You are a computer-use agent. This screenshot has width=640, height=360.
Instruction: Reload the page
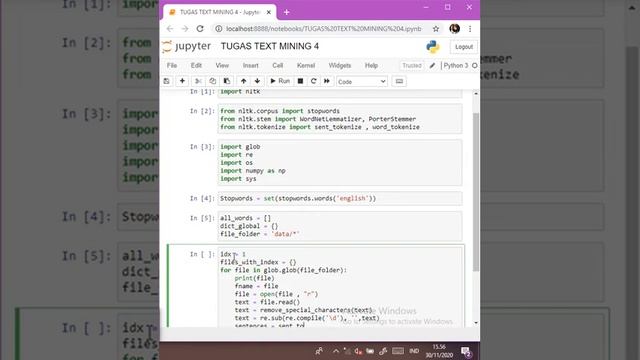click(200, 29)
